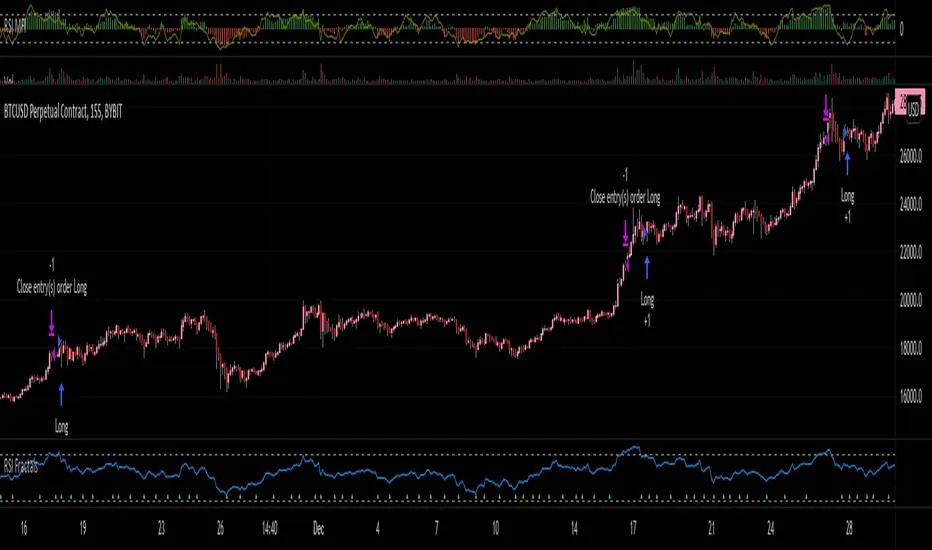Screen dimensions: 932x550
Task: Click the 0 value on RSI MFI scale
Action: click(x=903, y=29)
